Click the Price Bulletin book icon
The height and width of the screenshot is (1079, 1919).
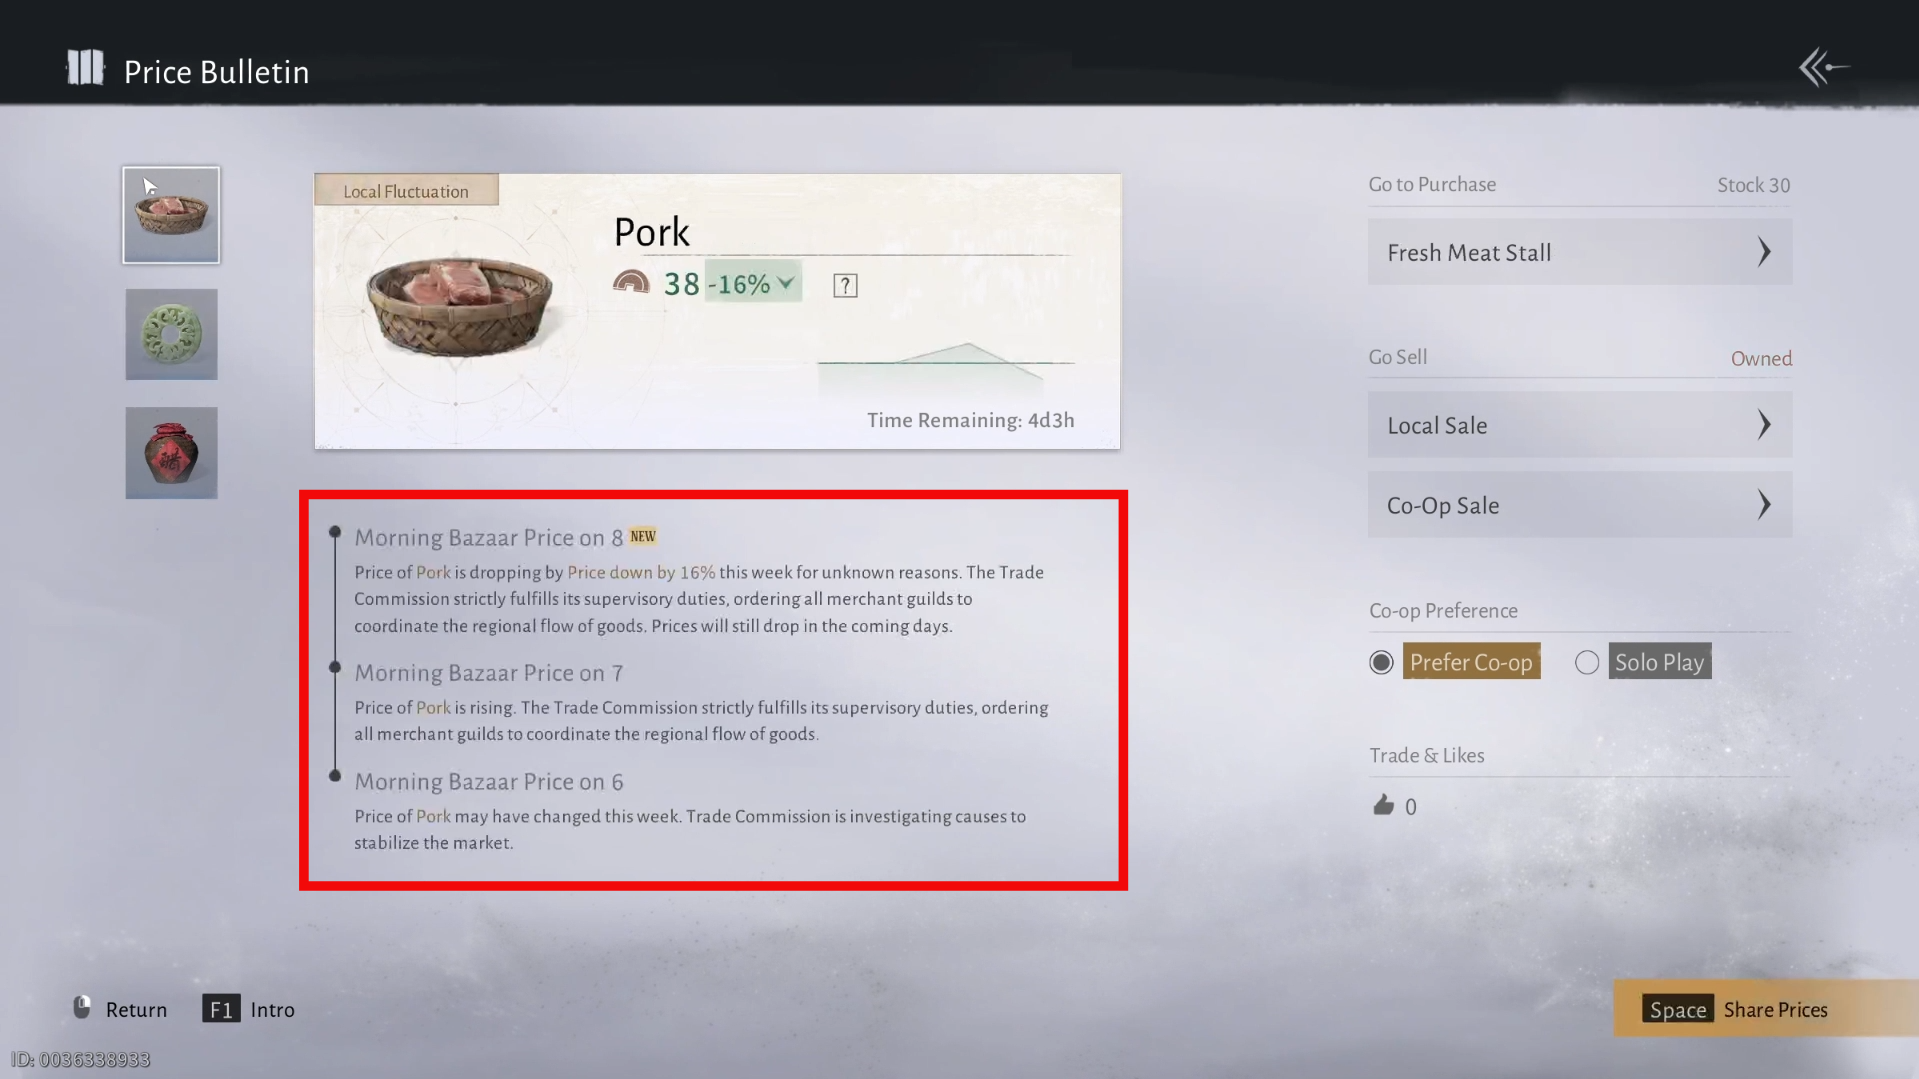[85, 68]
